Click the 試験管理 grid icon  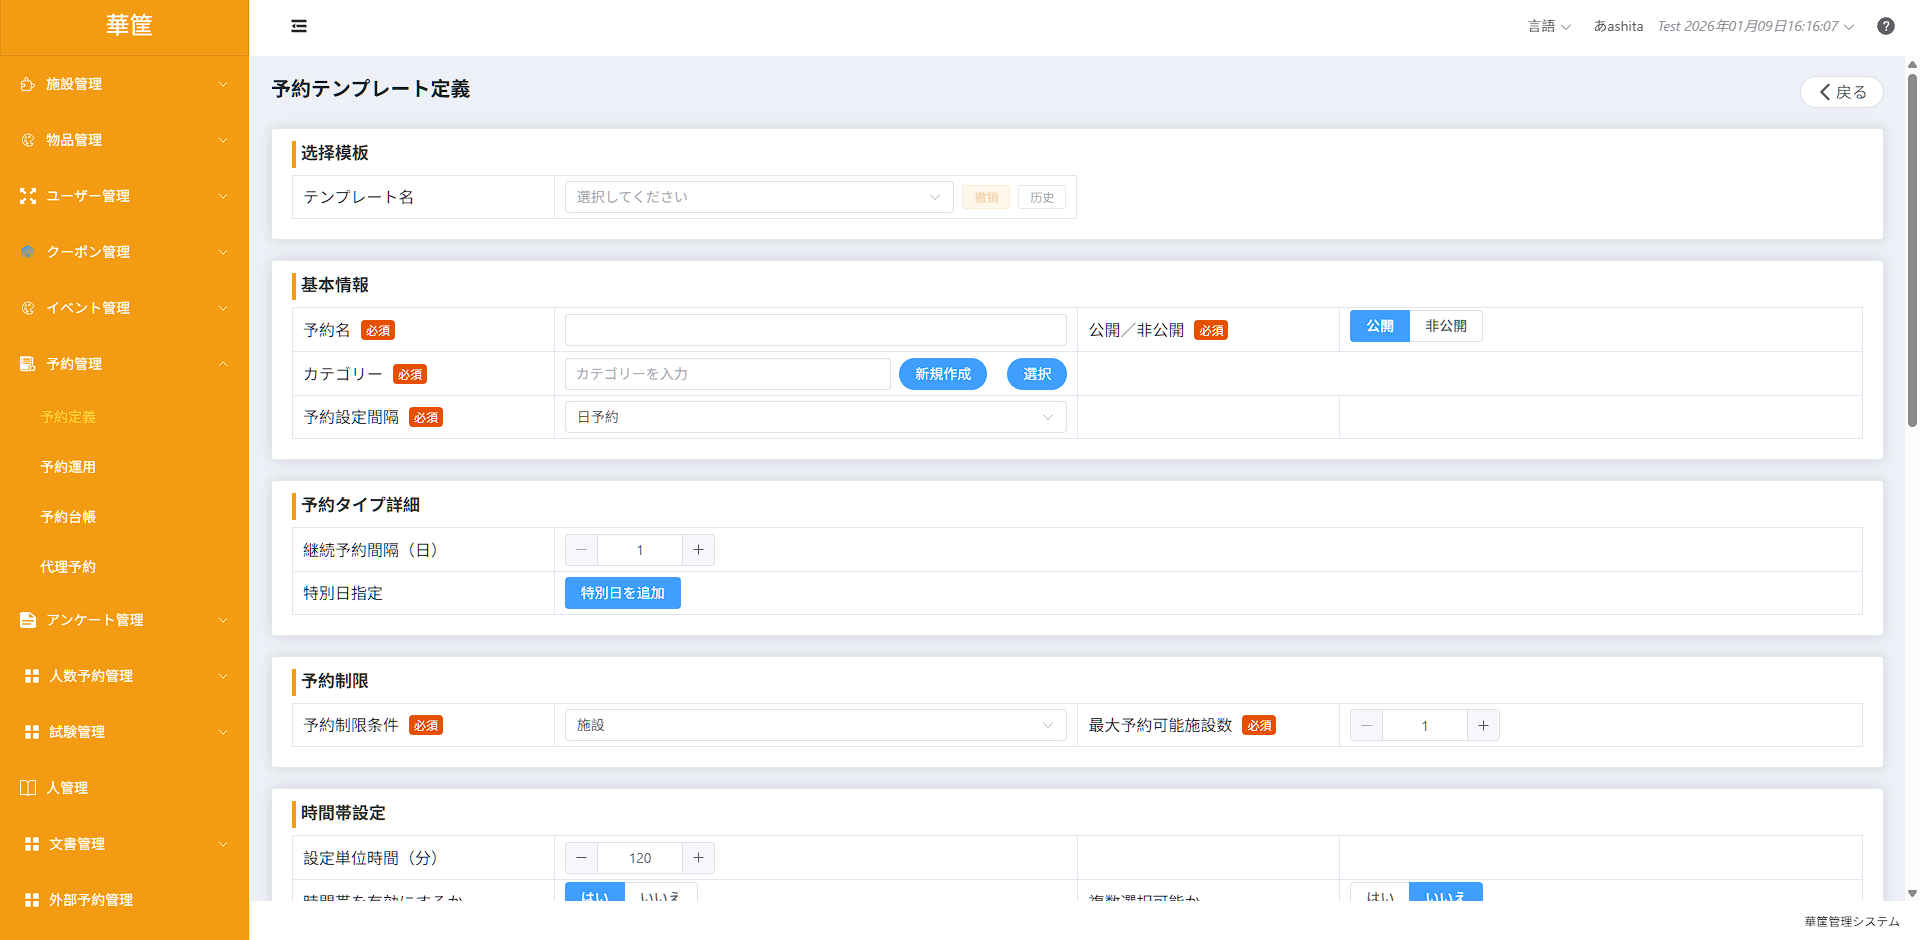[32, 732]
